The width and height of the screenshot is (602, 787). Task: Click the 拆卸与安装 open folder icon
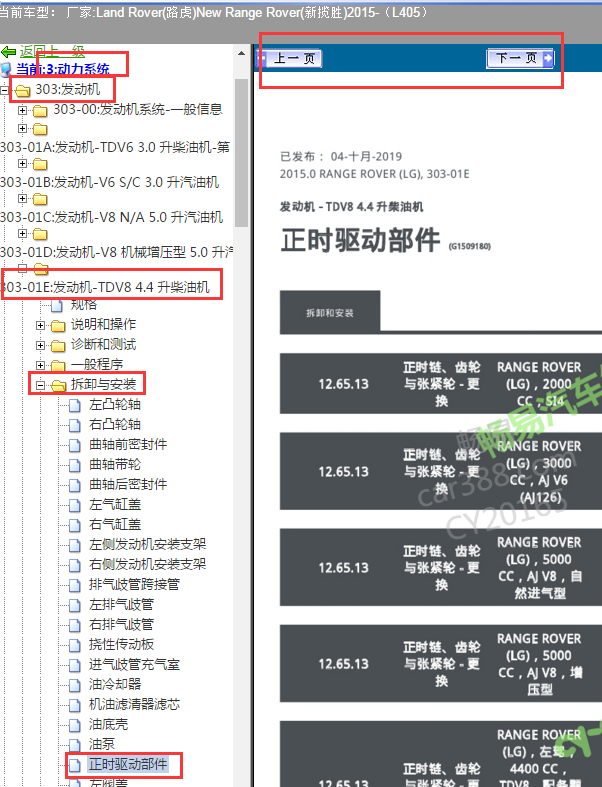pyautogui.click(x=58, y=385)
